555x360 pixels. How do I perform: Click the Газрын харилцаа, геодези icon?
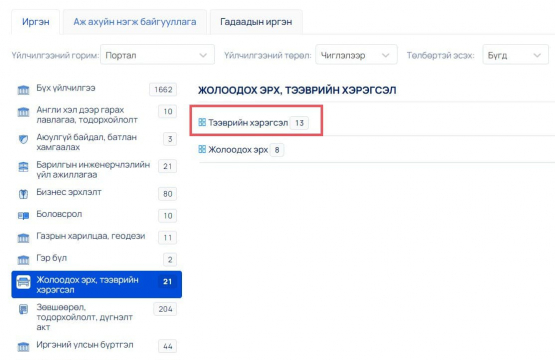coord(23,238)
